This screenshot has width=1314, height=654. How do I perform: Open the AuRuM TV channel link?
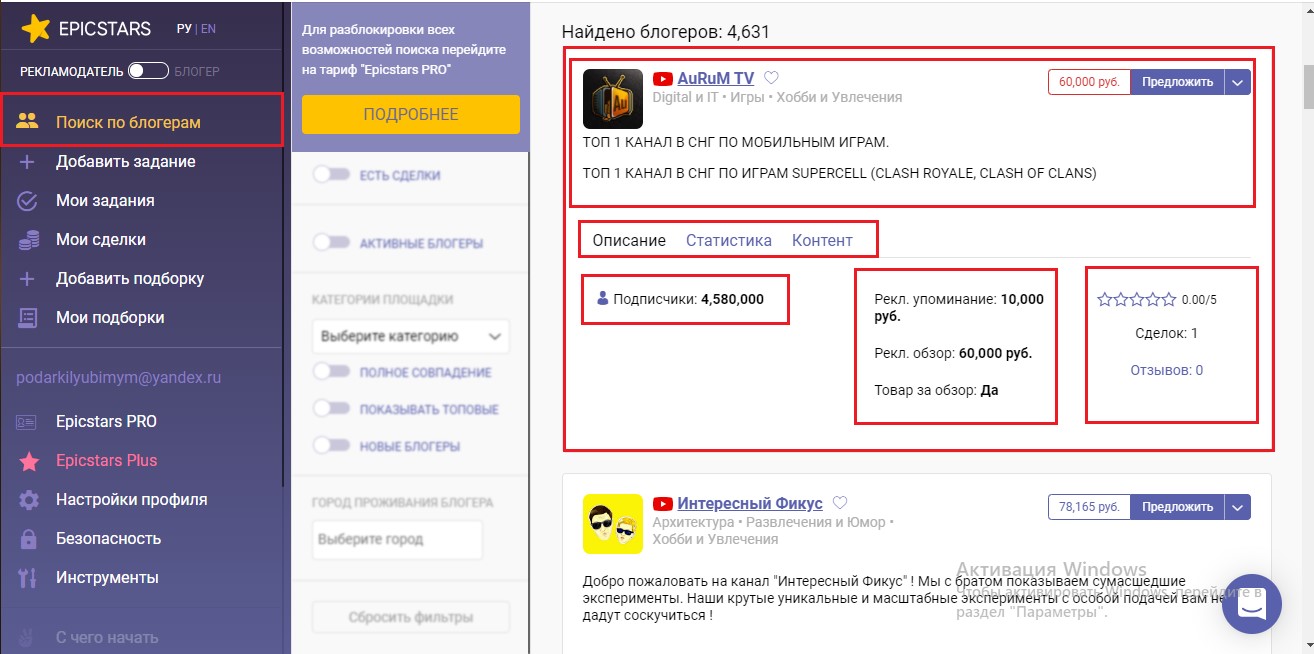click(x=716, y=78)
